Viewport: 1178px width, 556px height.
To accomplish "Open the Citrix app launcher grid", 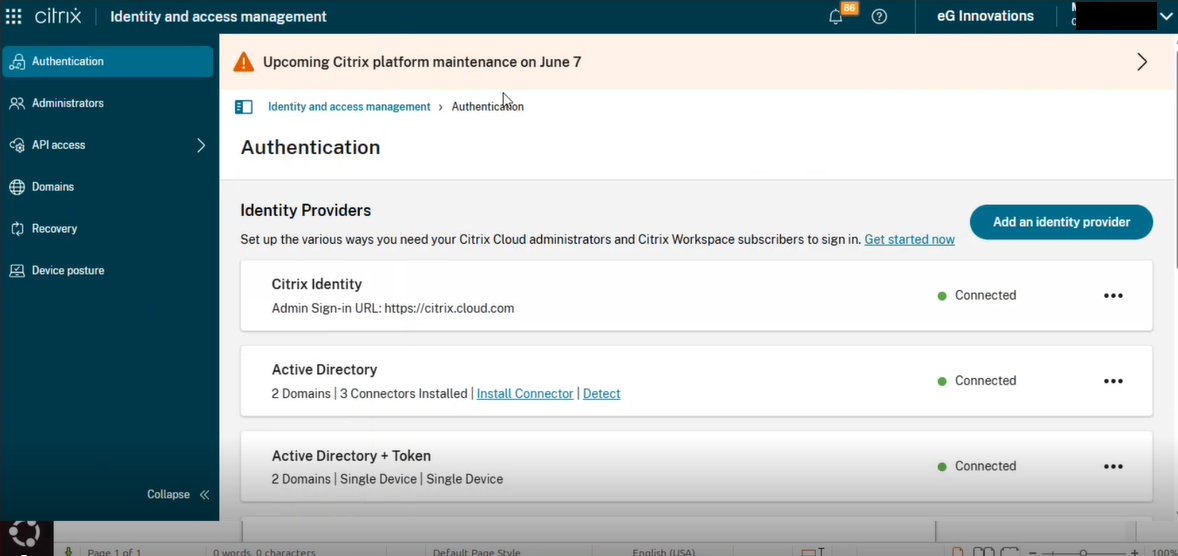I will tap(14, 16).
